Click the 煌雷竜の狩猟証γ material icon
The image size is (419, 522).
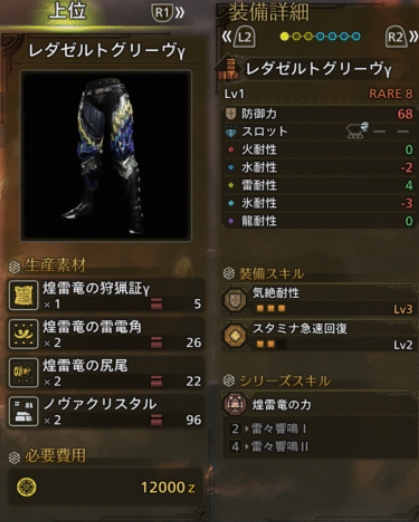pos(23,295)
